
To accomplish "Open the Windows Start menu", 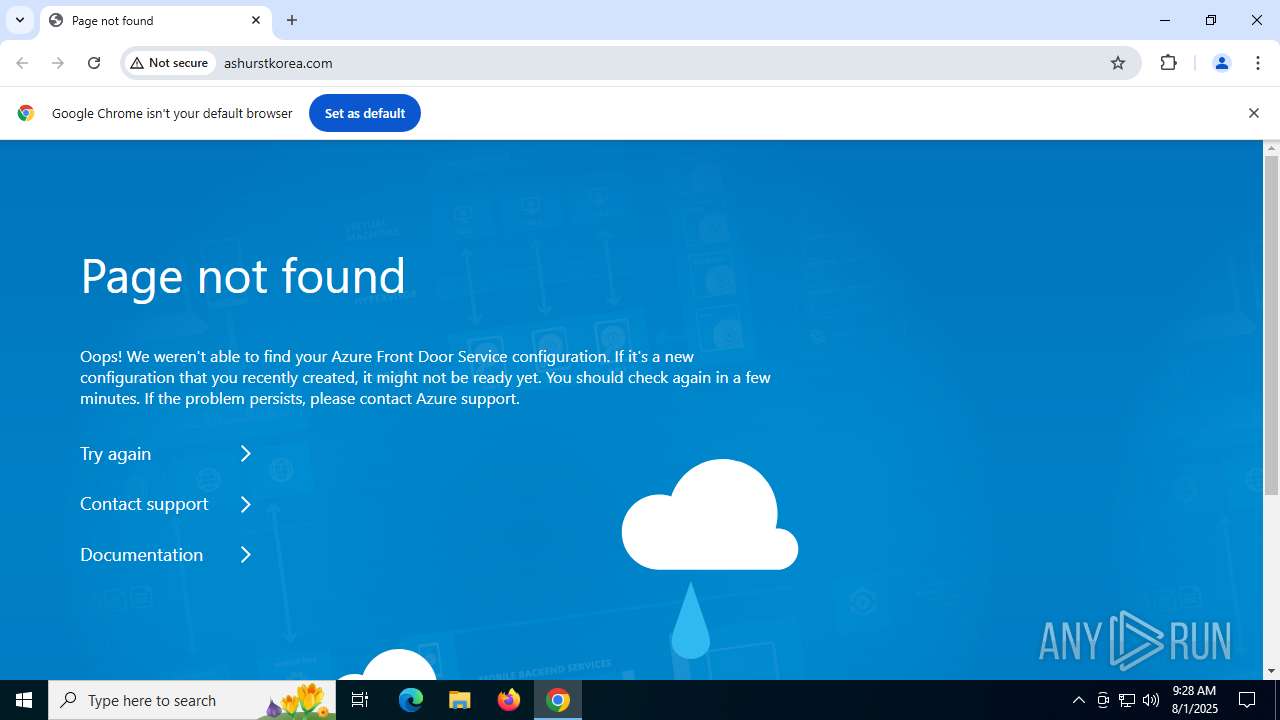I will click(x=24, y=700).
